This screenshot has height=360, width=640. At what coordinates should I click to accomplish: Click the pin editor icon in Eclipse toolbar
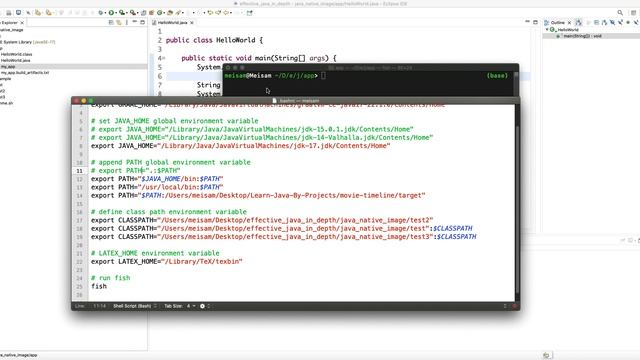point(249,13)
